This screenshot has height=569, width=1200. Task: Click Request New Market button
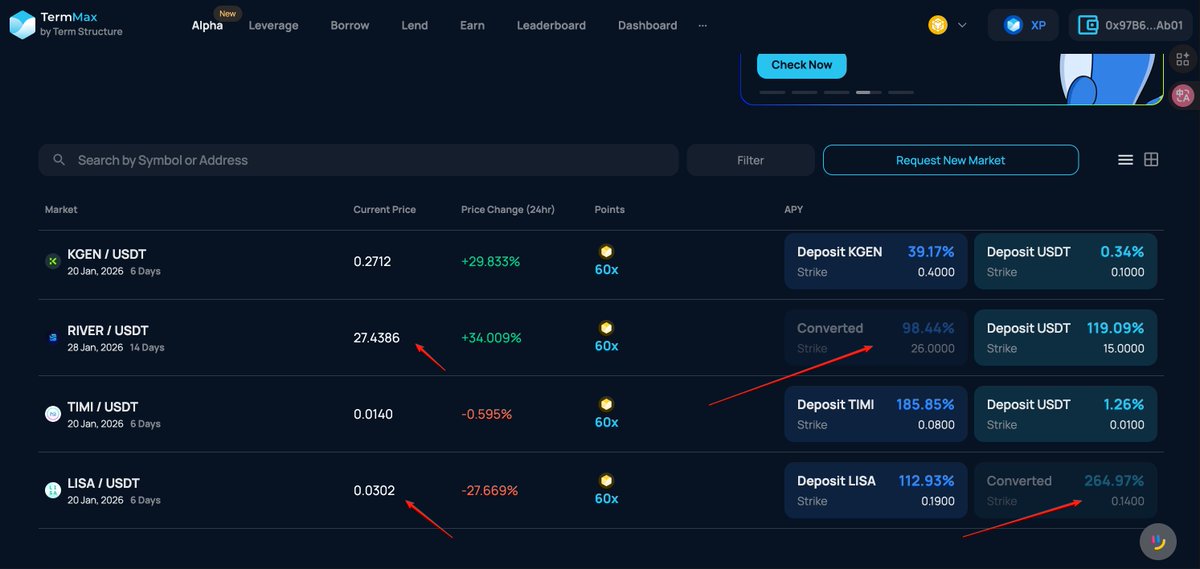point(950,160)
